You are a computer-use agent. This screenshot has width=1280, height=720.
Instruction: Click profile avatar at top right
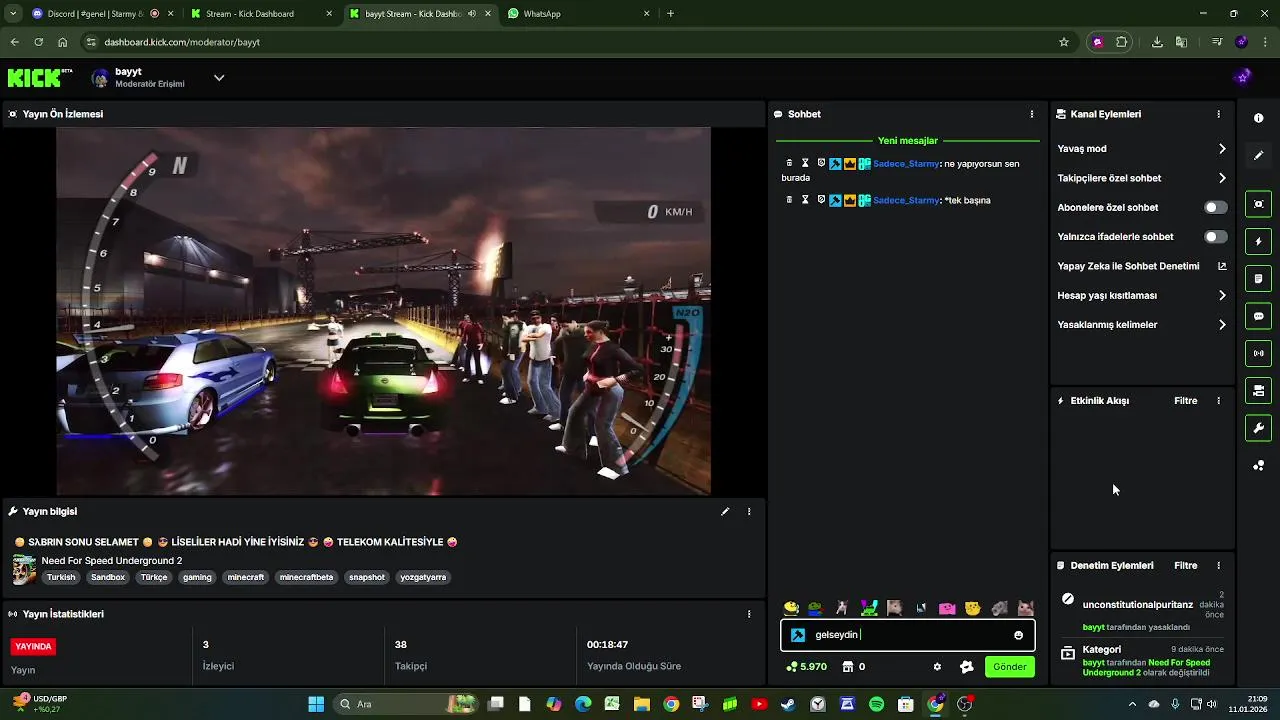tap(1243, 77)
